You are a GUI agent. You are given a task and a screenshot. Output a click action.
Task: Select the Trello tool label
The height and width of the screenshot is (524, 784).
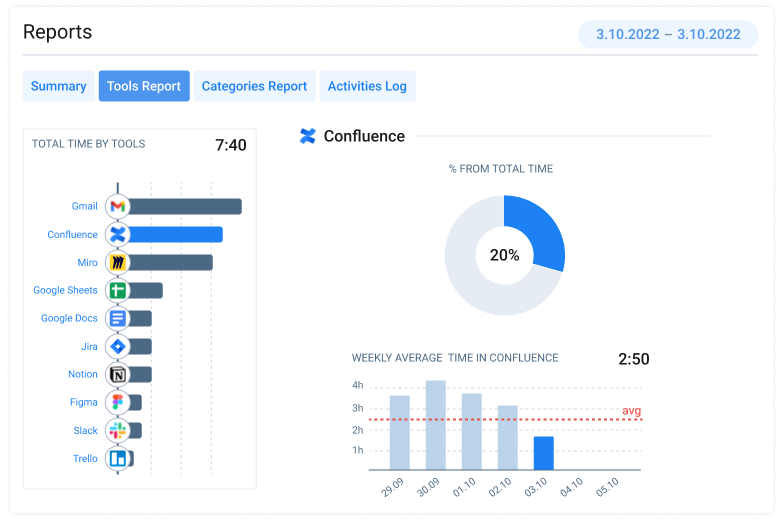[x=85, y=458]
